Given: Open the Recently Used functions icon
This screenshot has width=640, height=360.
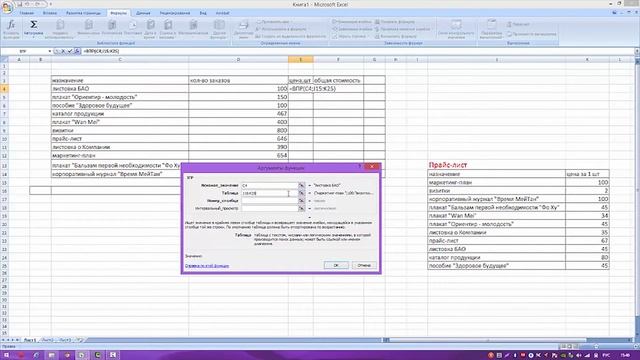Looking at the screenshot, I should point(60,25).
